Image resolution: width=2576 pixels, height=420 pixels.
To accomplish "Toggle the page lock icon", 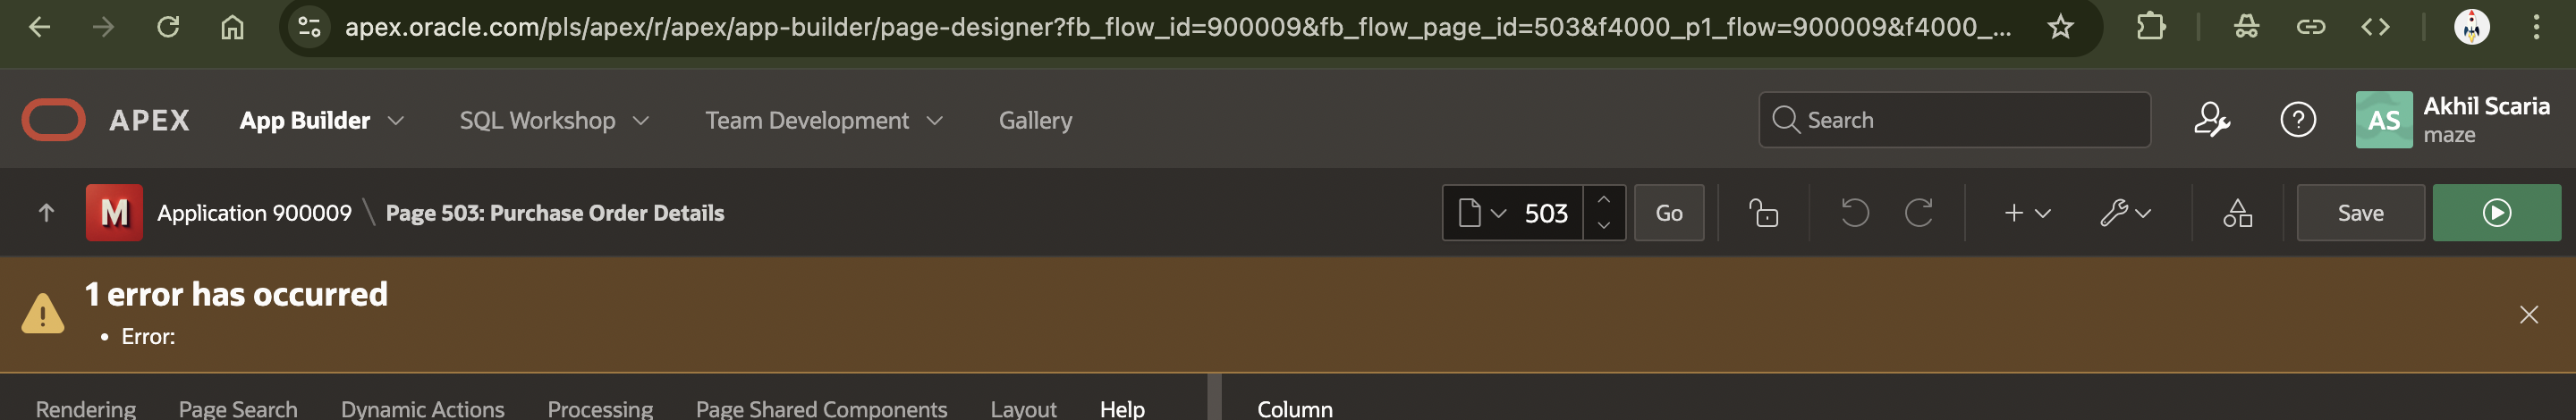I will pos(1763,213).
